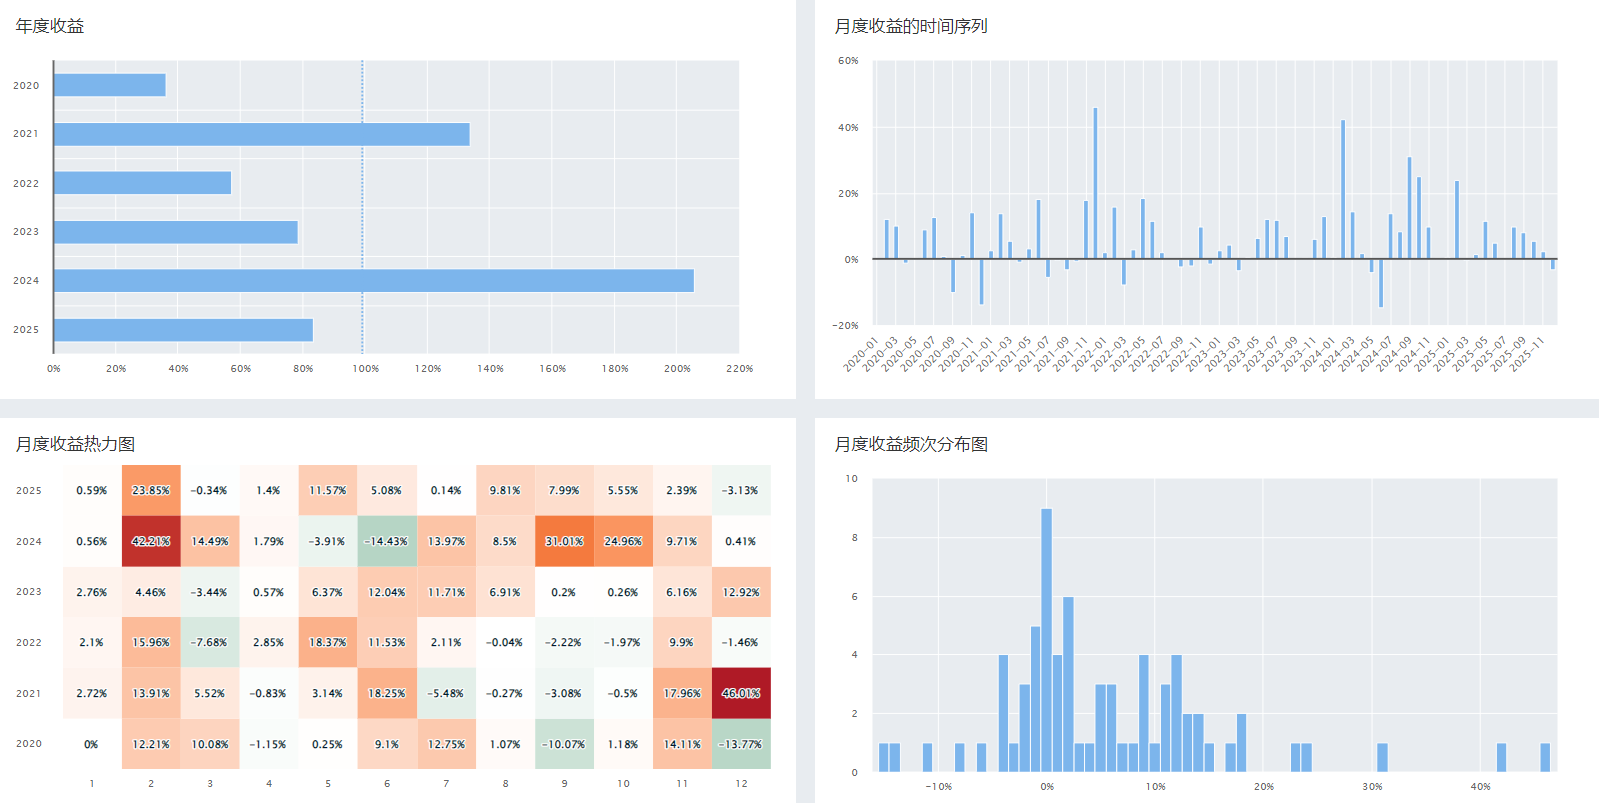
Task: Select the 2025 annual return bar
Action: 183,330
